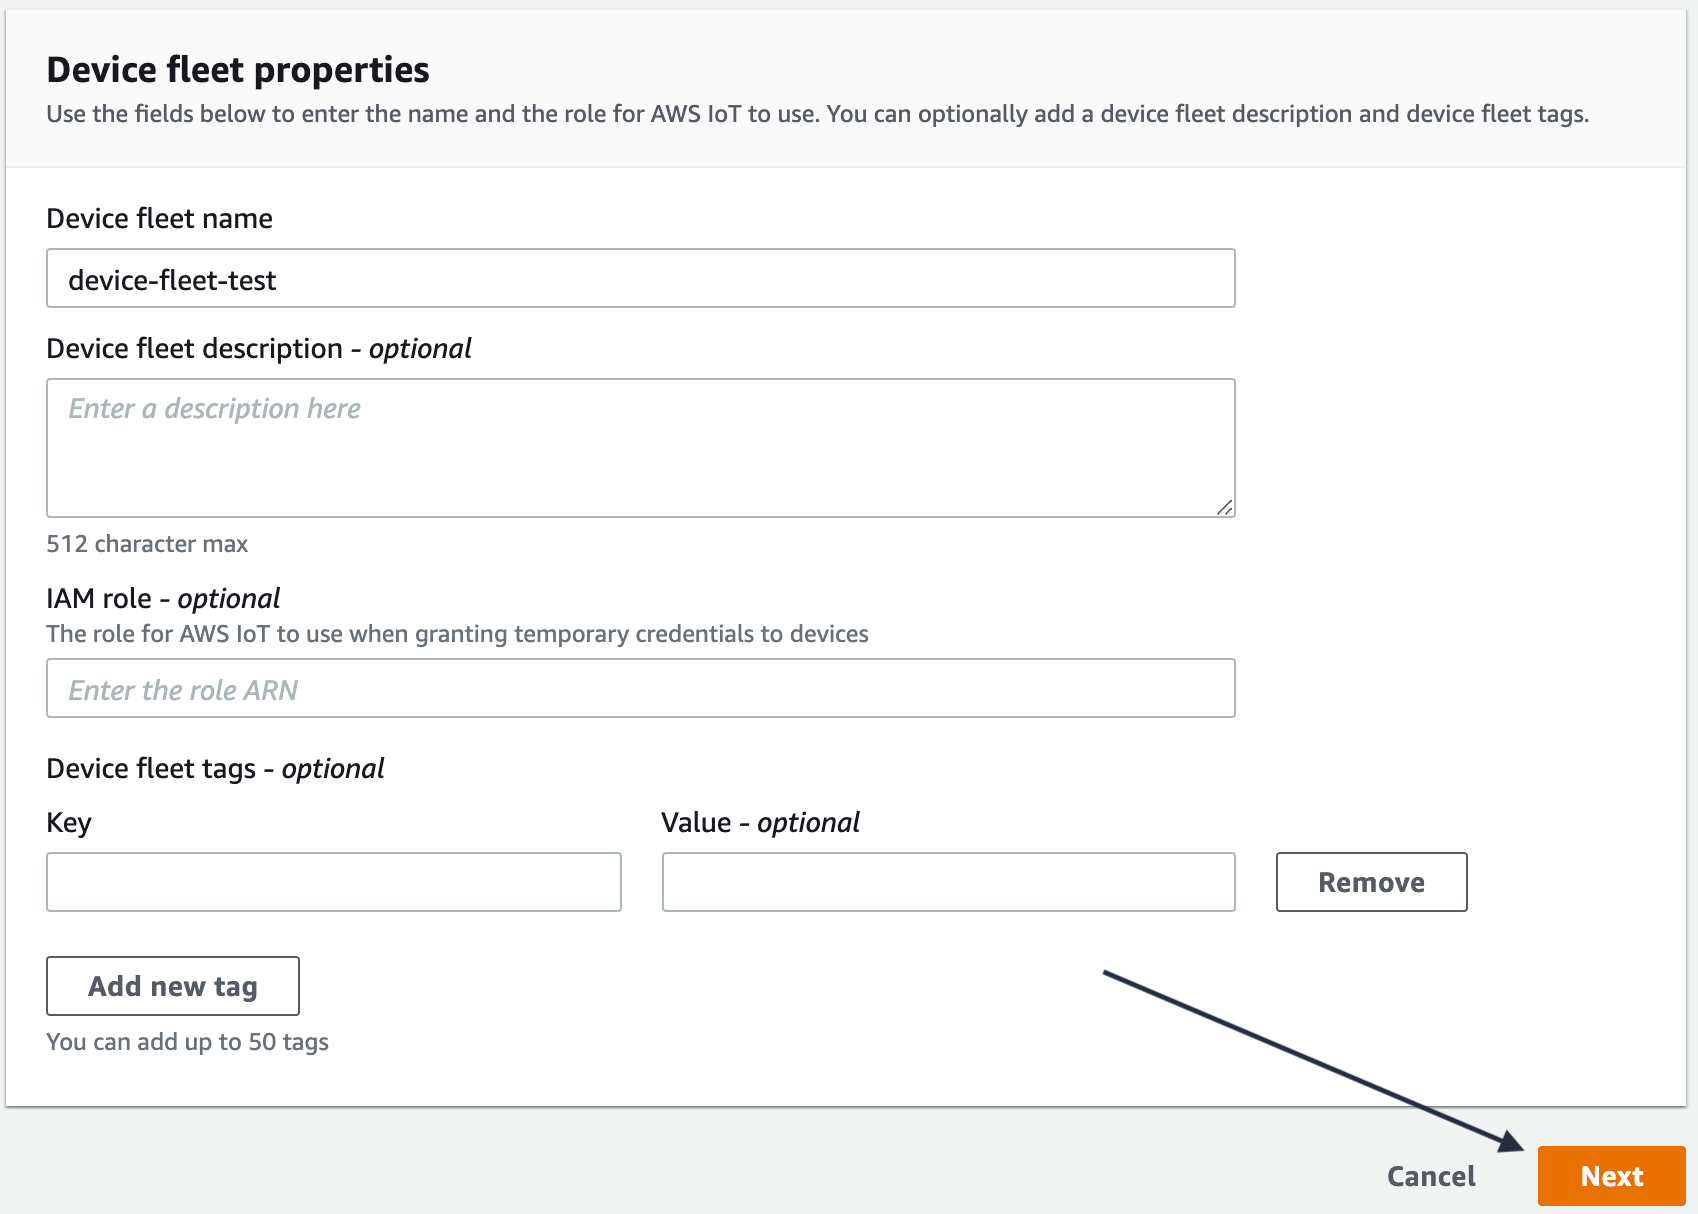Click the resize grip on the description textarea

1226,508
